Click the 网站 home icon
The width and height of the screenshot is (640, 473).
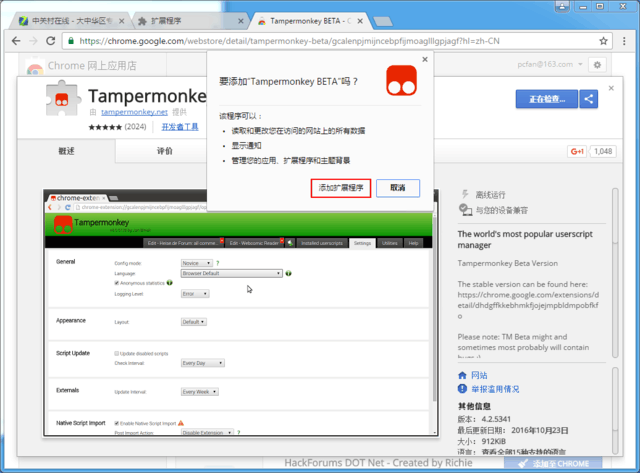[462, 375]
